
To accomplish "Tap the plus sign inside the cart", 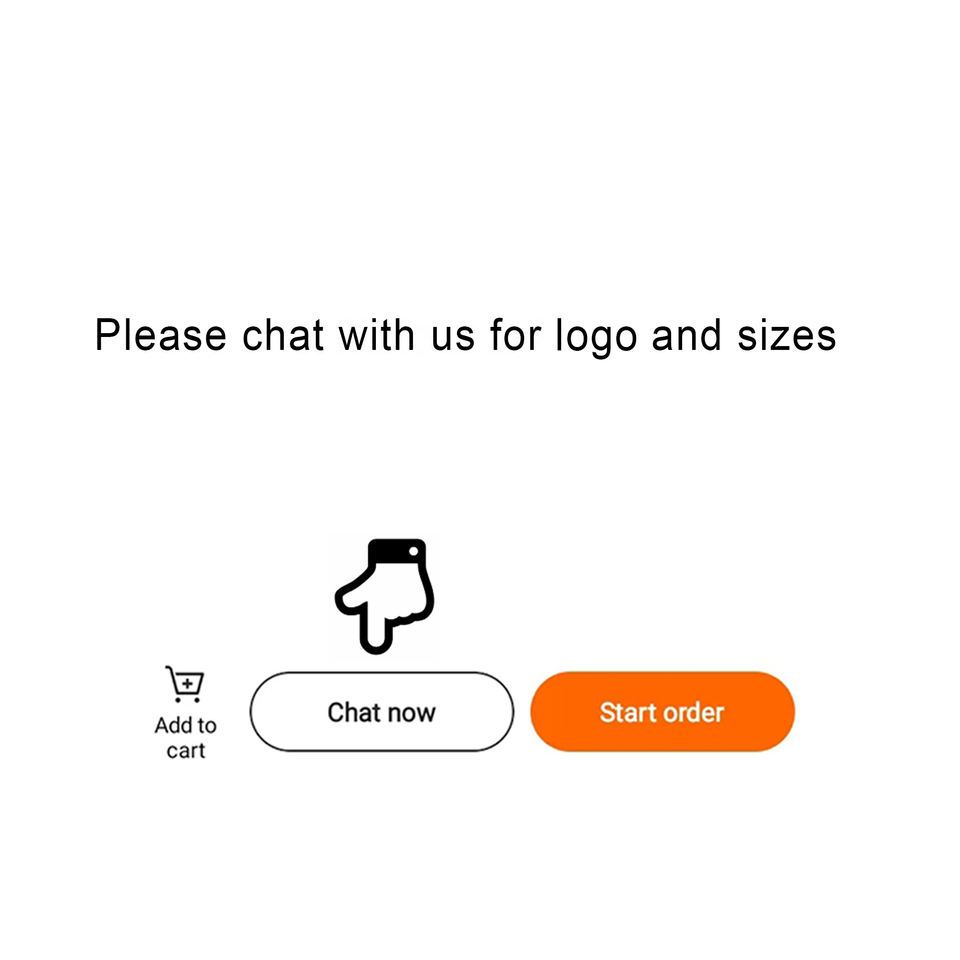I will [x=188, y=683].
